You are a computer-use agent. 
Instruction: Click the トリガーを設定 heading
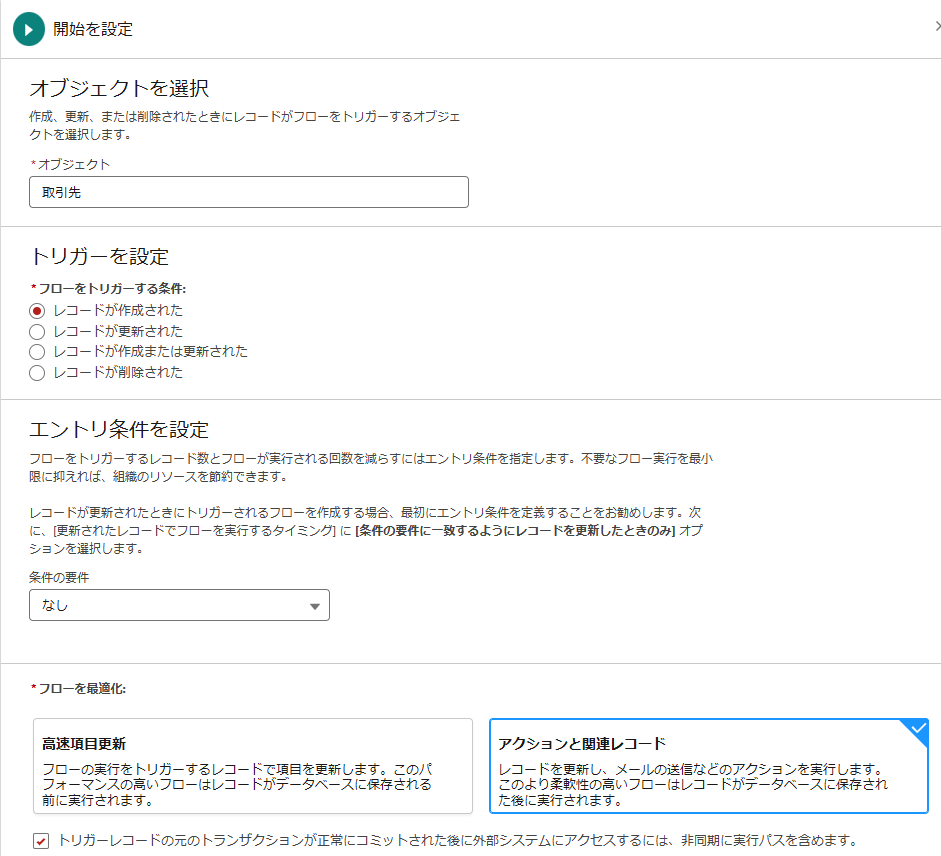tap(99, 256)
